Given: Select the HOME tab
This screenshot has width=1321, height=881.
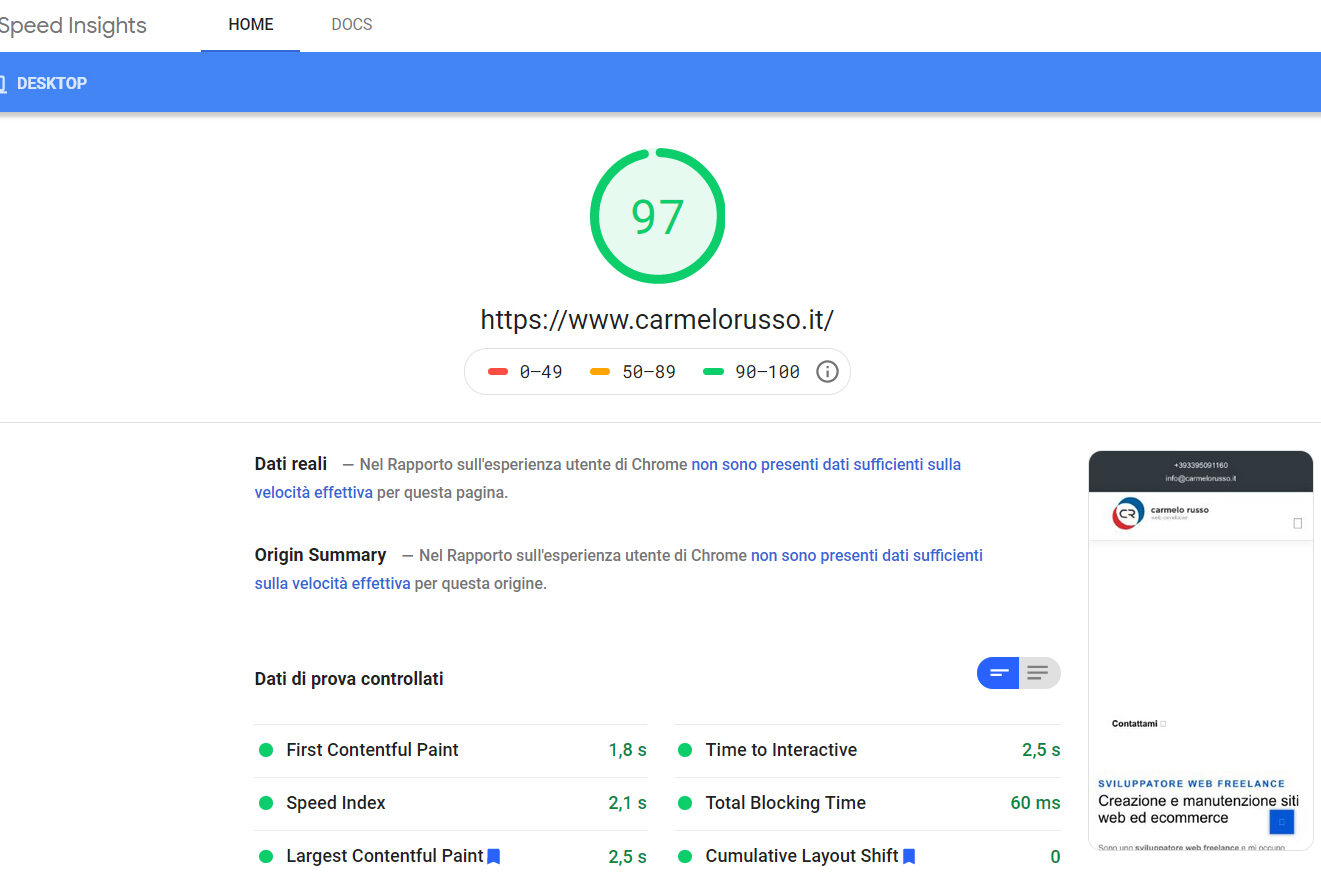Looking at the screenshot, I should tap(249, 24).
